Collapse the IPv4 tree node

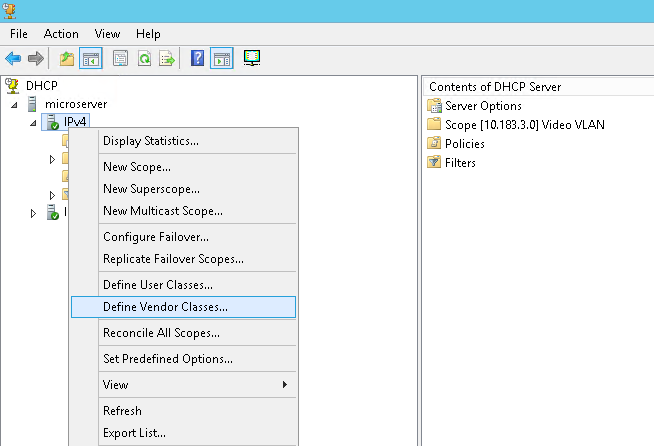click(x=33, y=123)
